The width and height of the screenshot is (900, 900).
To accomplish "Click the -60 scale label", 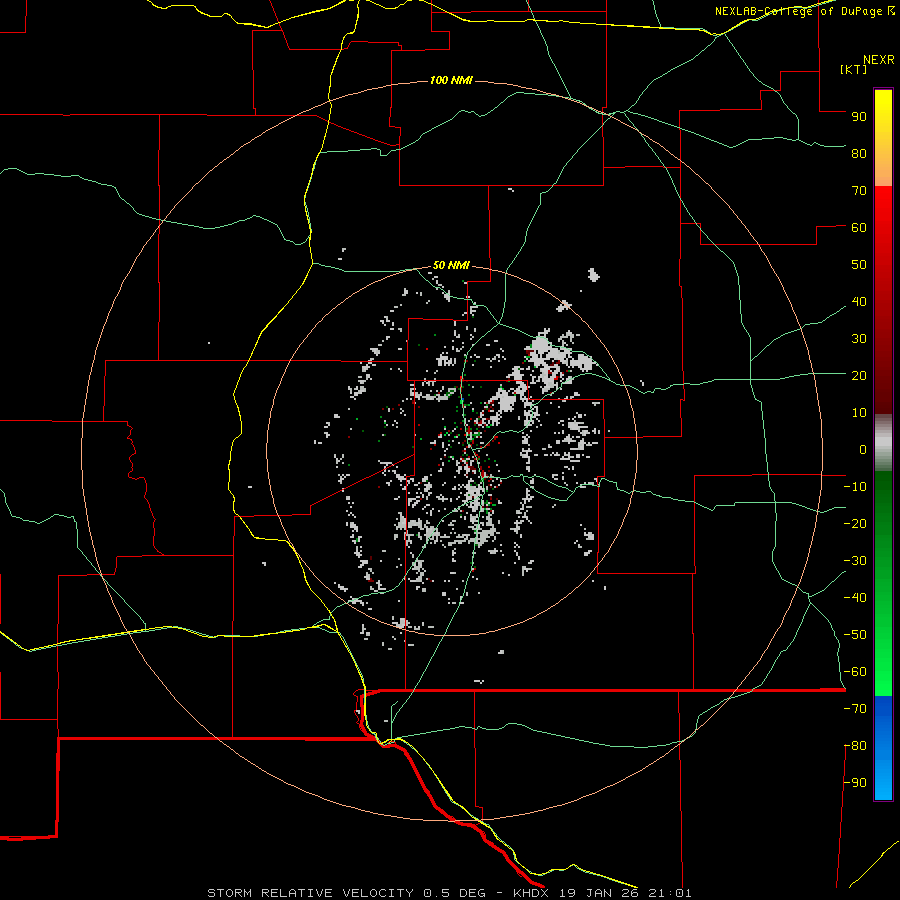I will coord(855,672).
